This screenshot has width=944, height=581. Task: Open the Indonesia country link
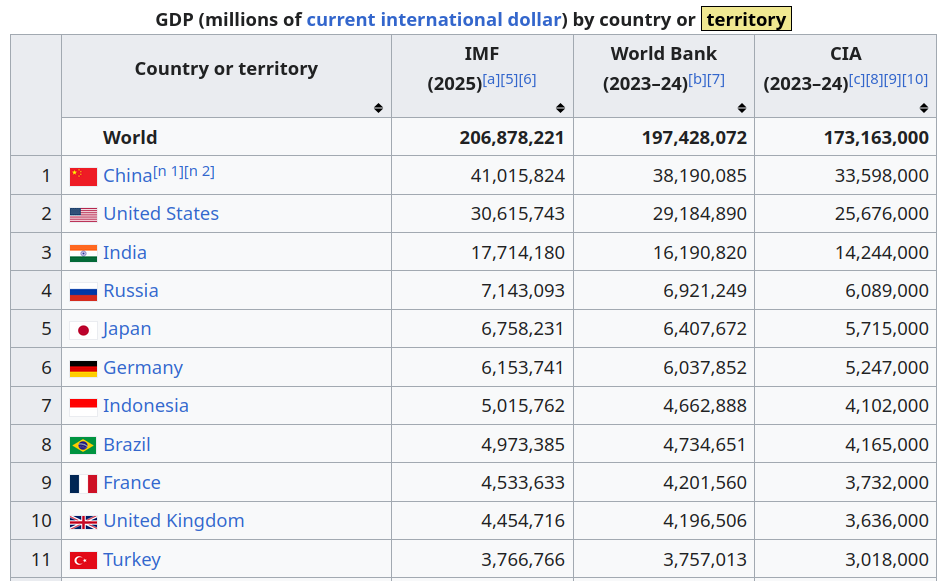click(146, 406)
